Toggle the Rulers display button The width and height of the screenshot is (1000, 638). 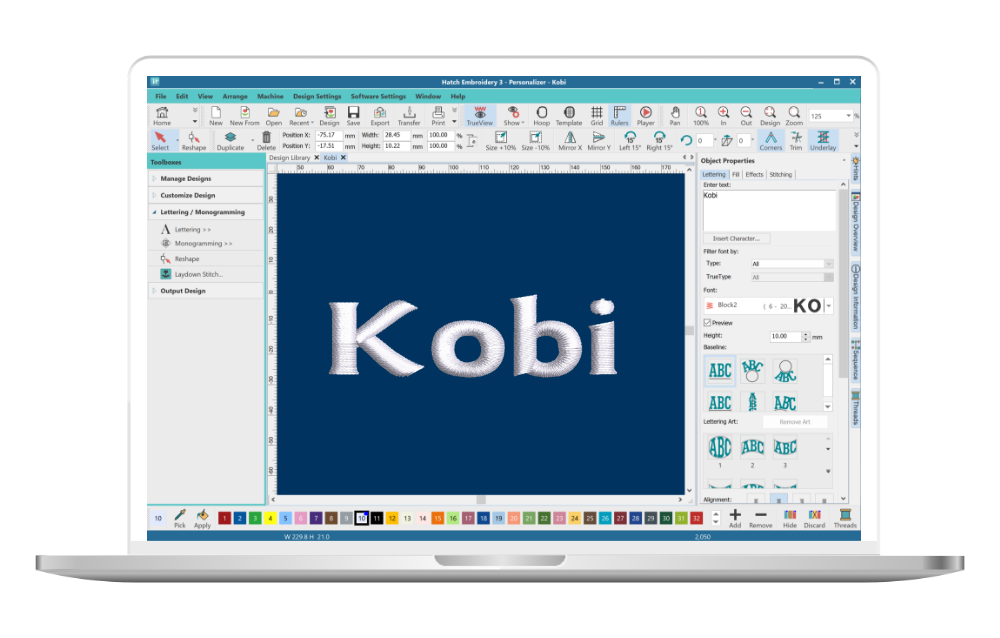click(x=620, y=115)
